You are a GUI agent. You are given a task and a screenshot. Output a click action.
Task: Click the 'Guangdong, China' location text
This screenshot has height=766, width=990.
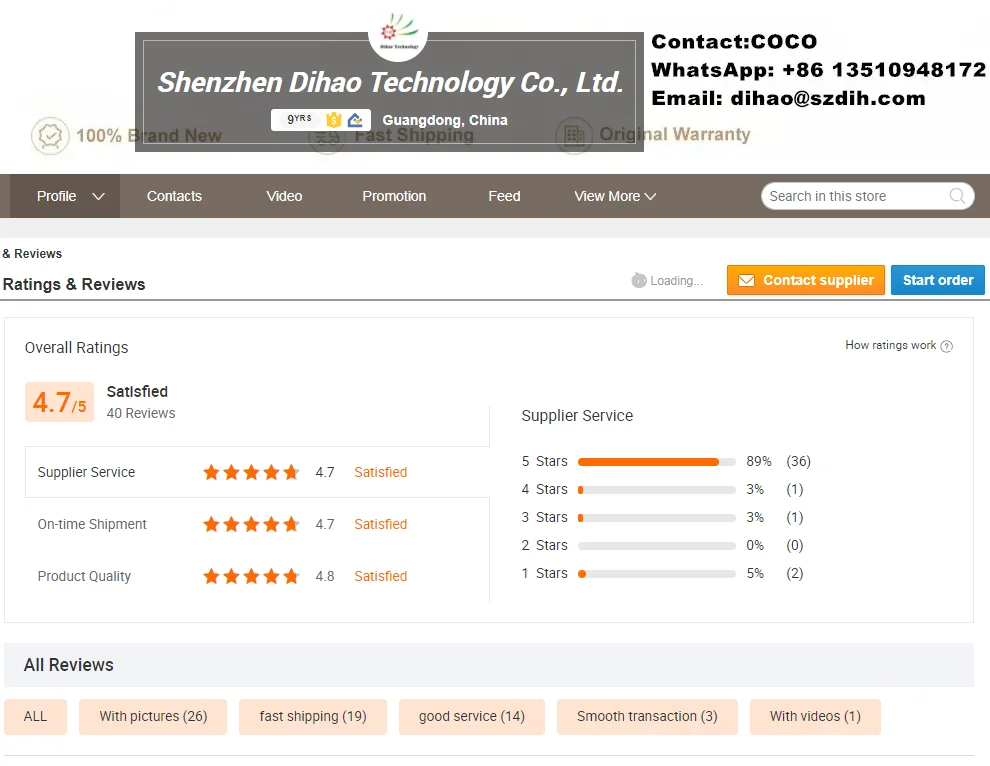444,120
